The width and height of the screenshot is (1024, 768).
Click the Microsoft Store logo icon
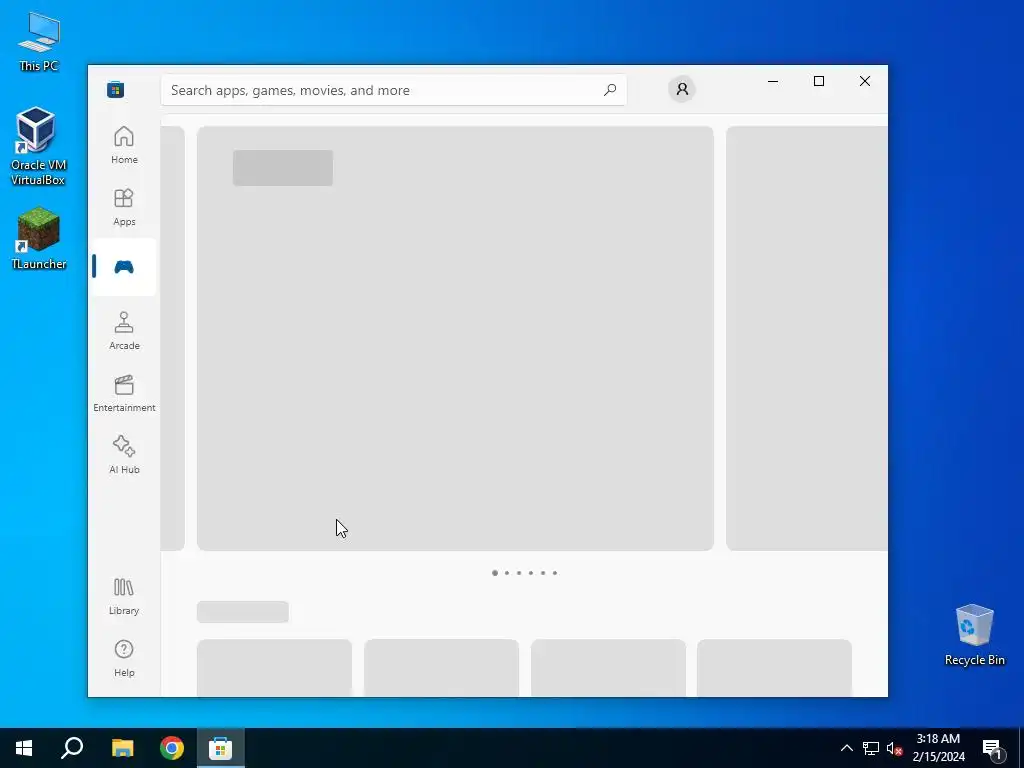(x=116, y=89)
